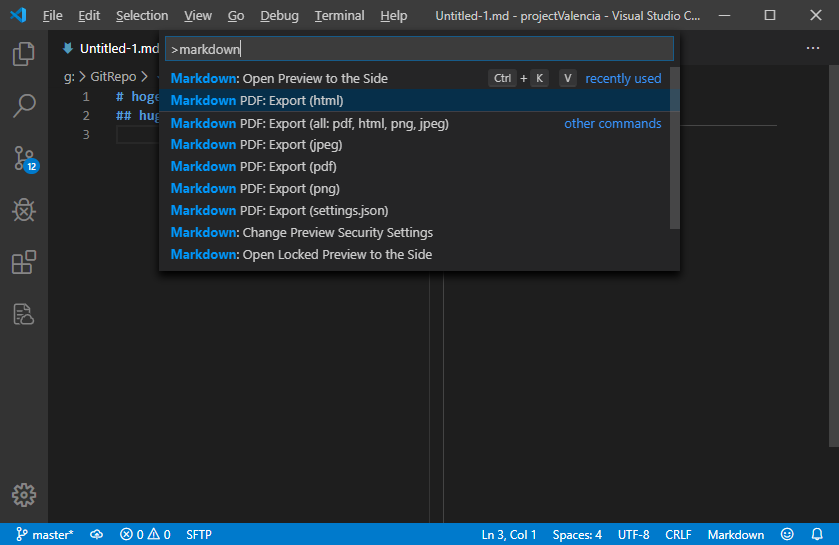Open the Extensions view icon

pos(24,263)
